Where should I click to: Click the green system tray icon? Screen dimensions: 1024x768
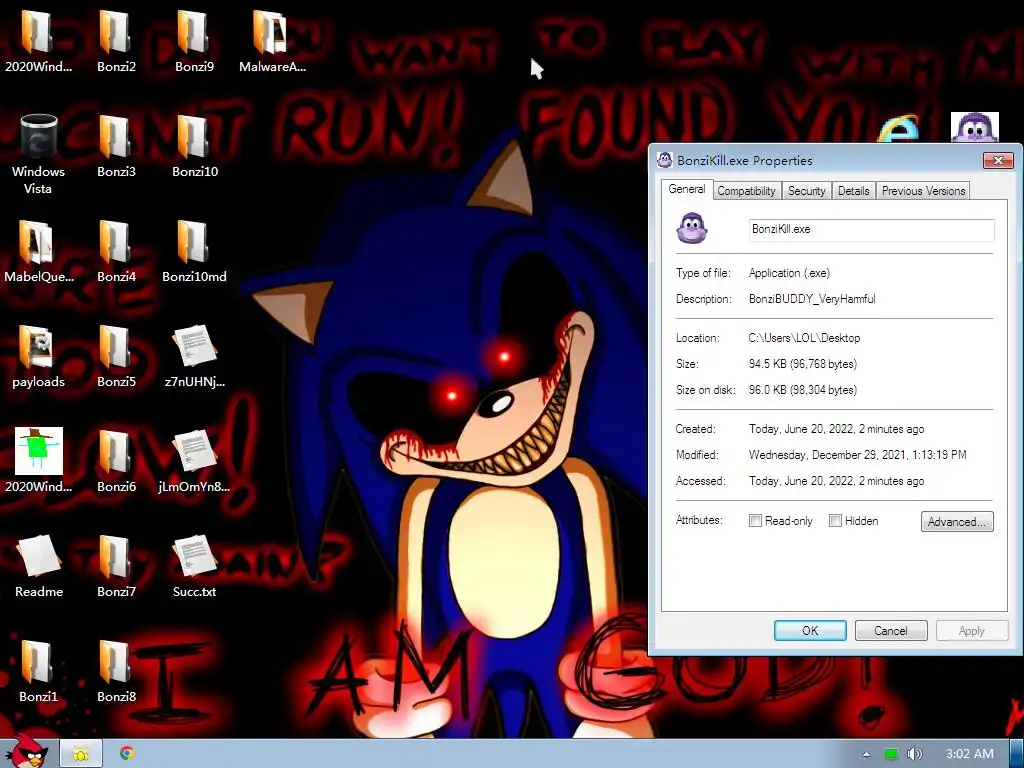tap(891, 754)
